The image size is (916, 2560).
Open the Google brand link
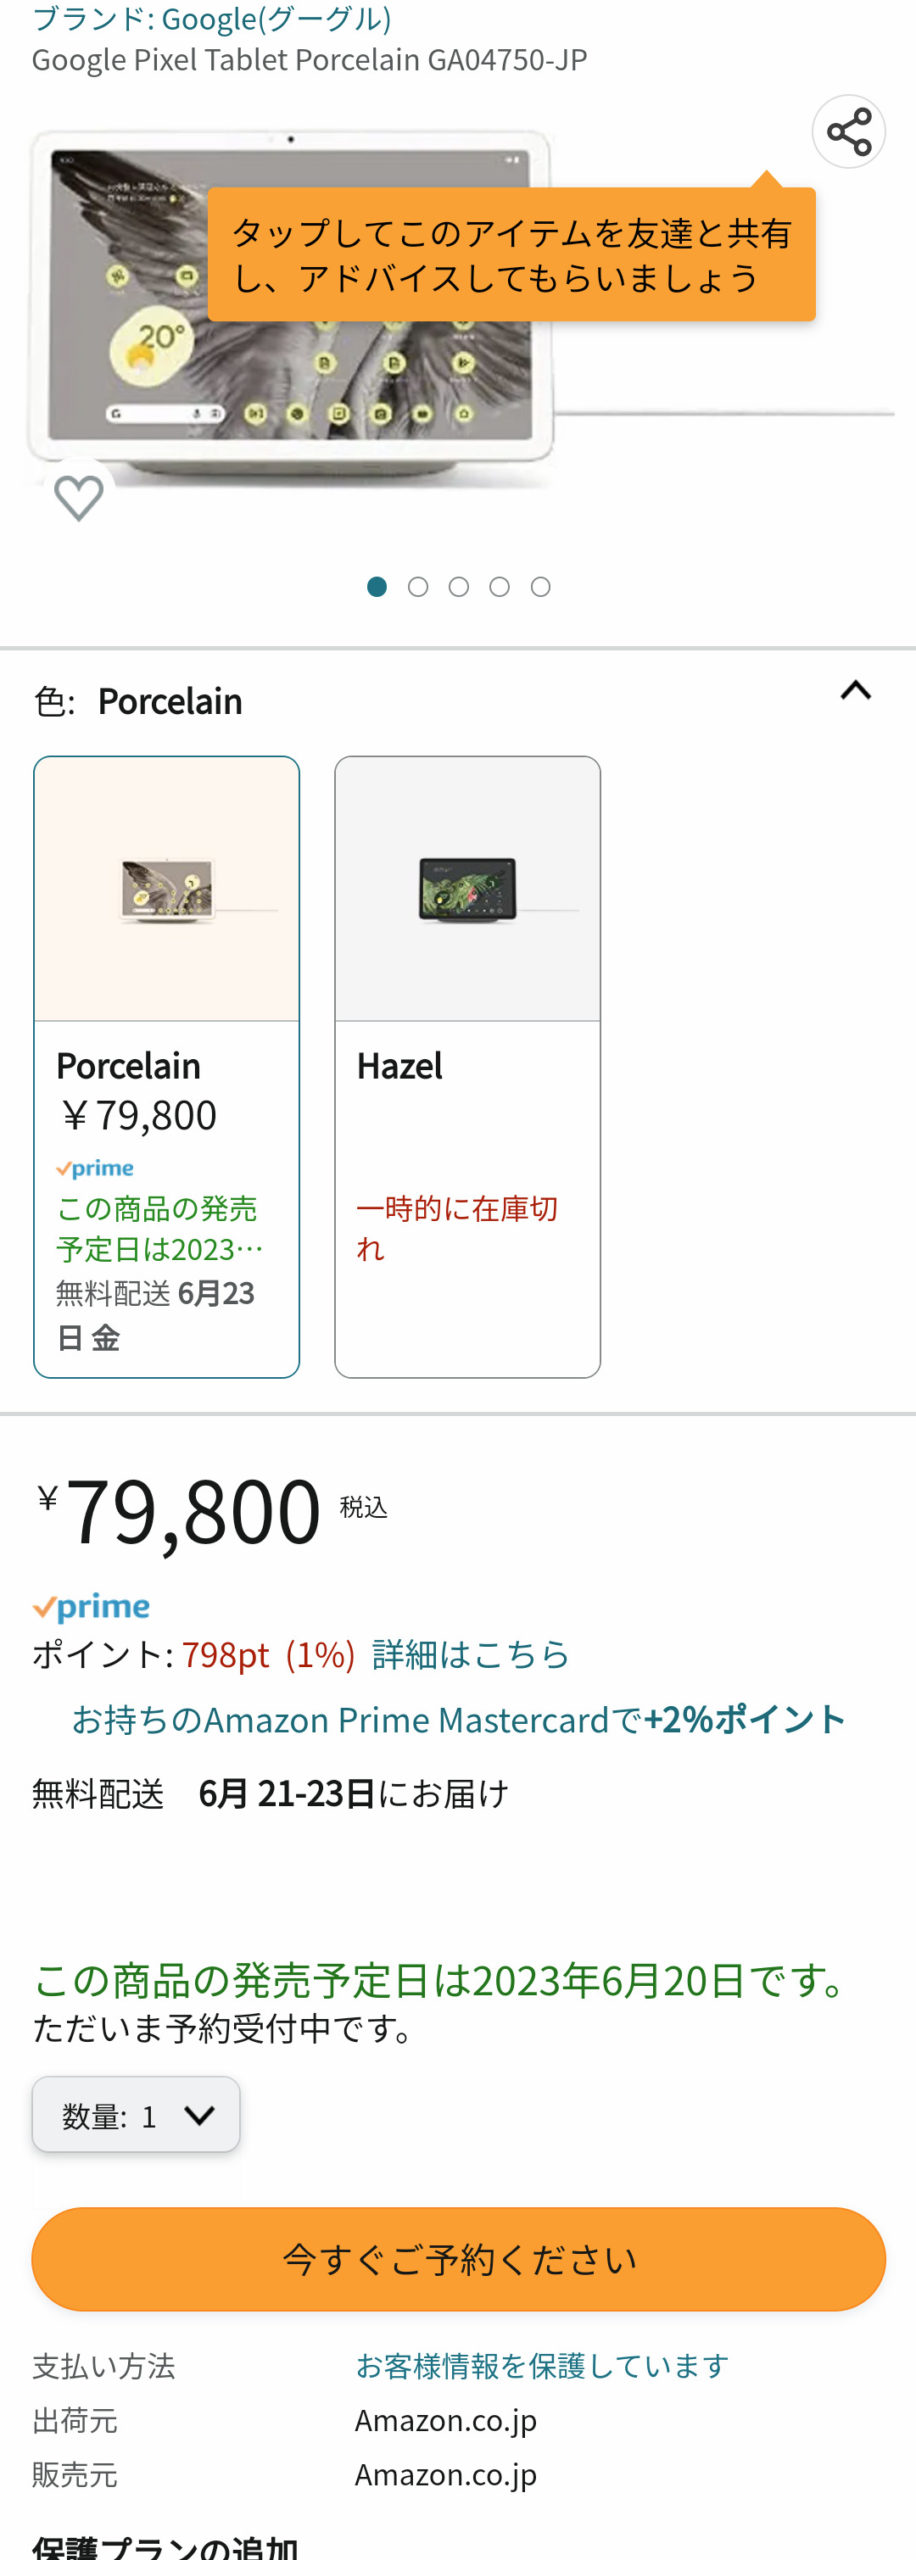(x=212, y=18)
